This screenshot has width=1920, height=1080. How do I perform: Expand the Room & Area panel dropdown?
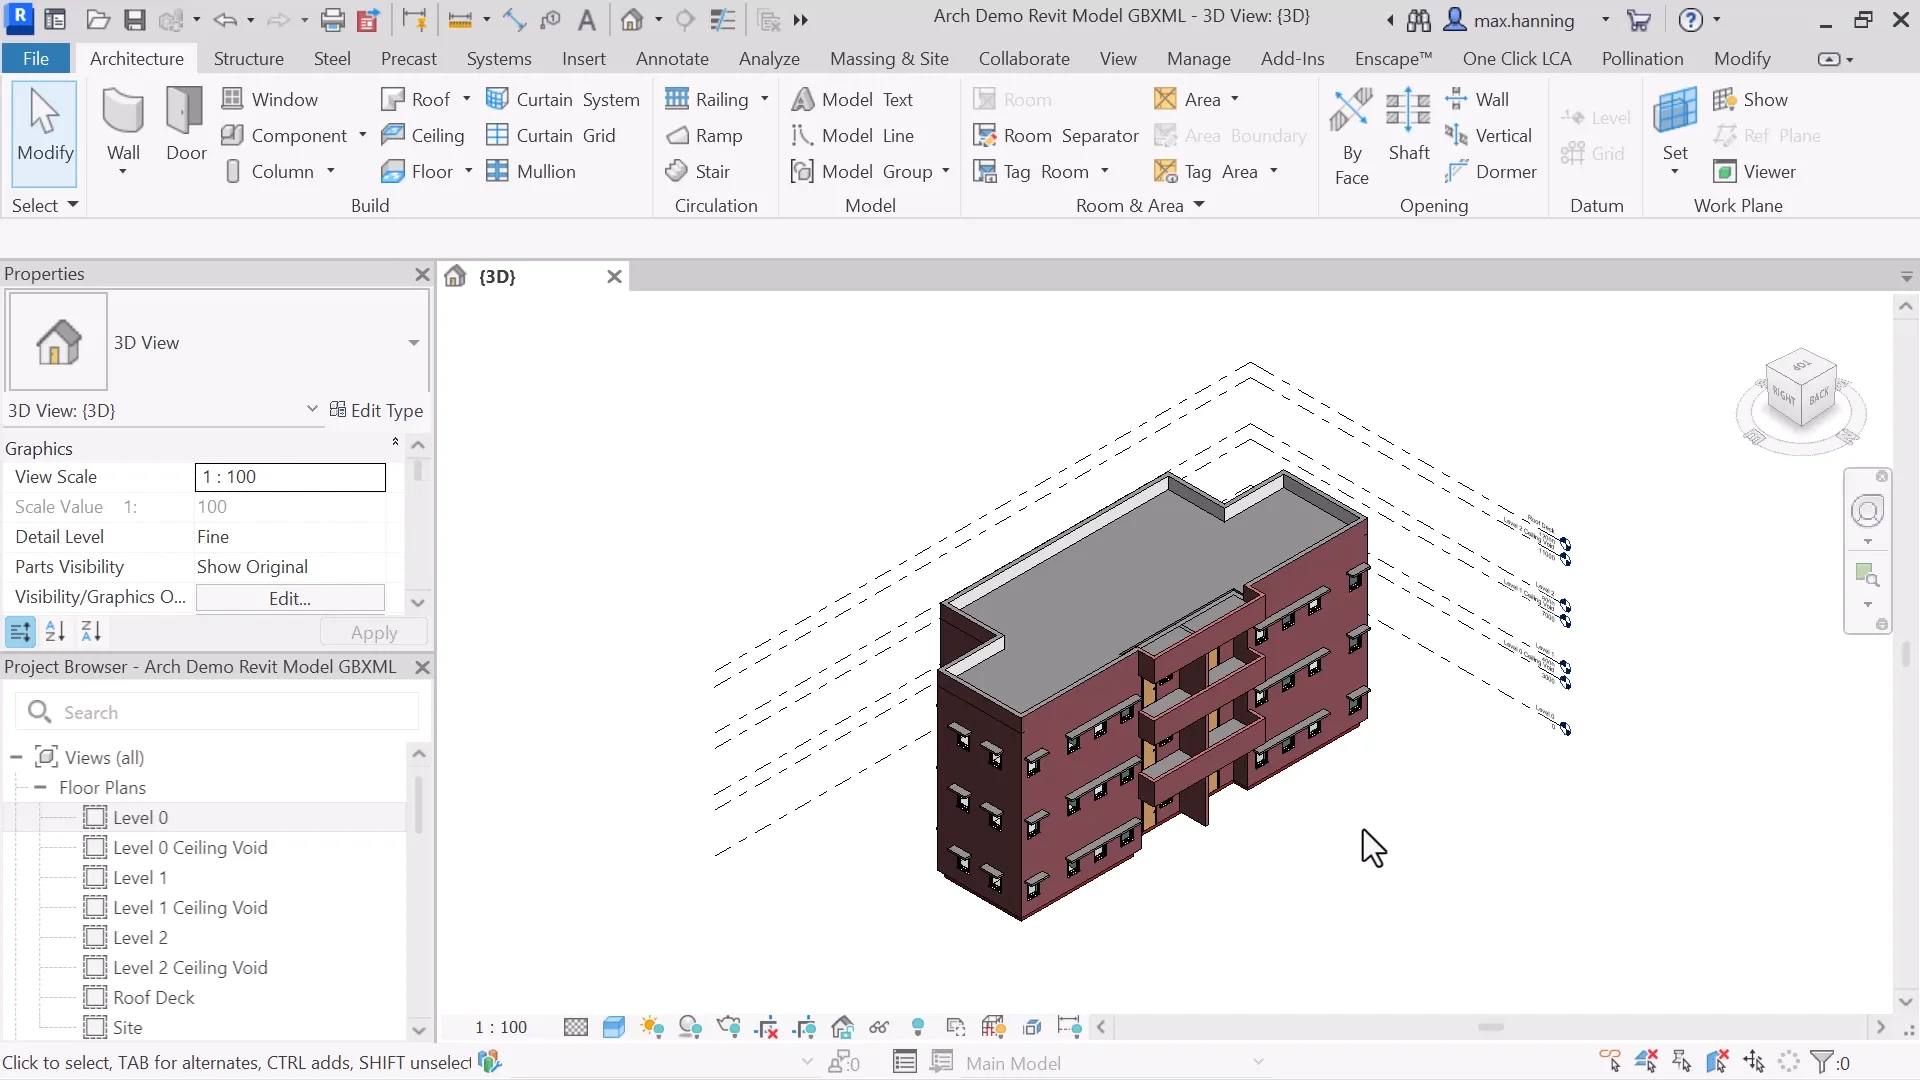point(1199,205)
